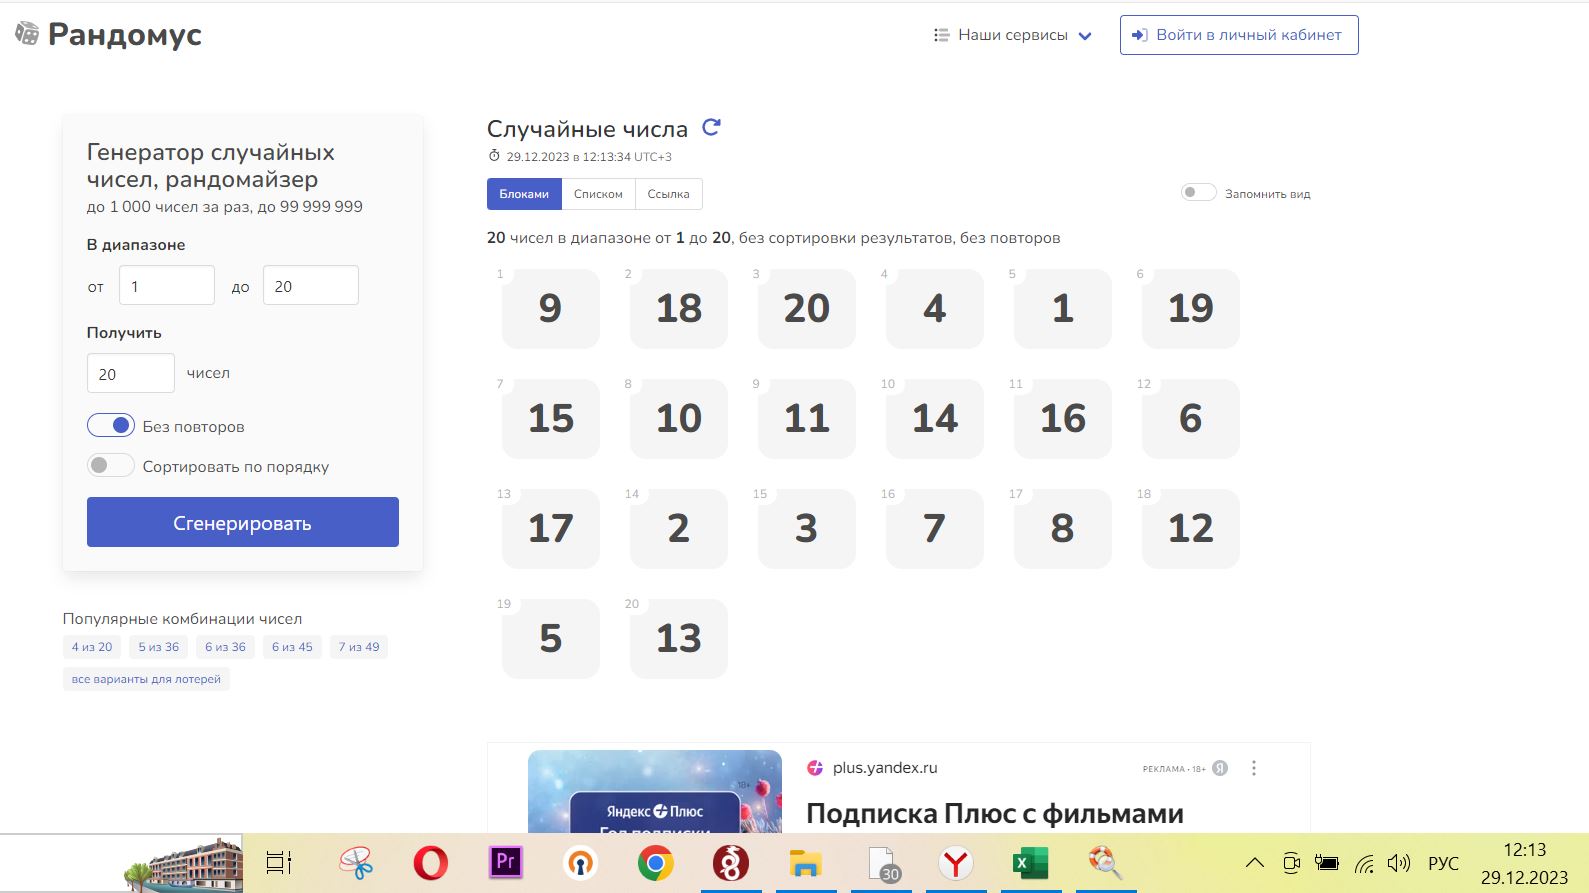Screen dimensions: 1589x893
Task: Enable the 'Сортировать по порядку' switch
Action: pyautogui.click(x=111, y=465)
